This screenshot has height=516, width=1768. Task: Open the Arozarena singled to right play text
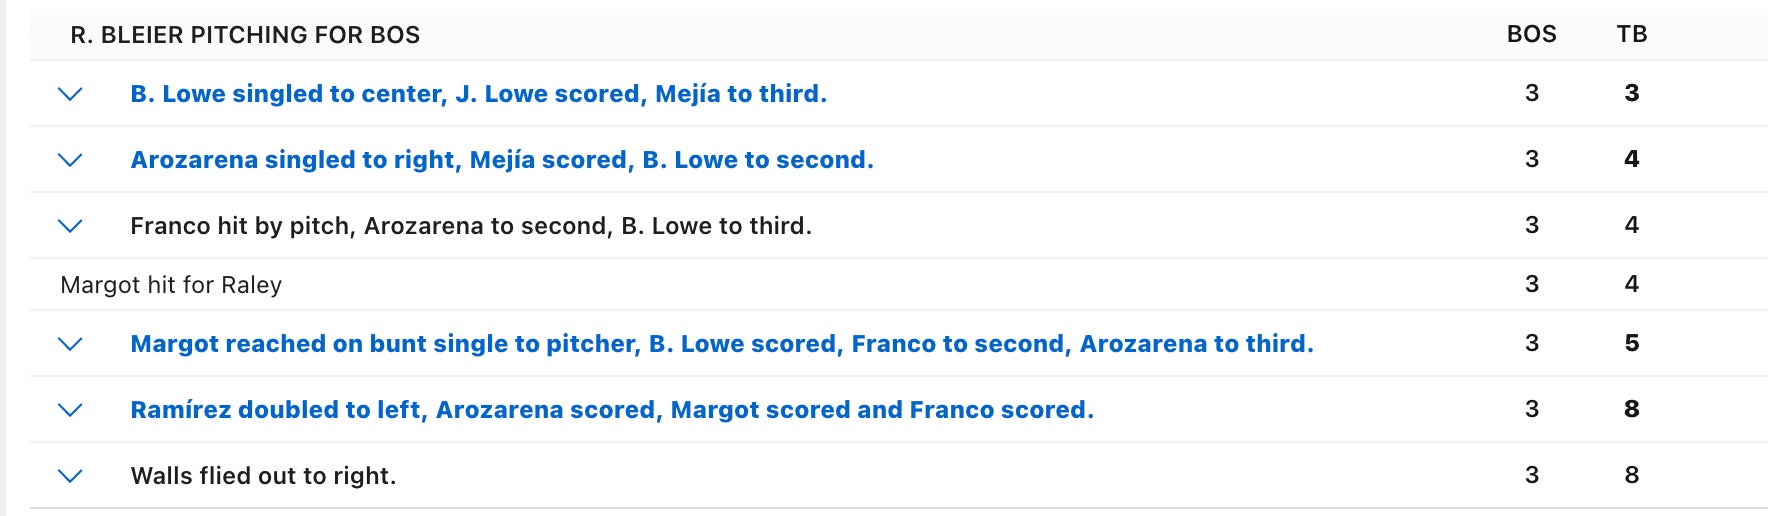pos(501,160)
